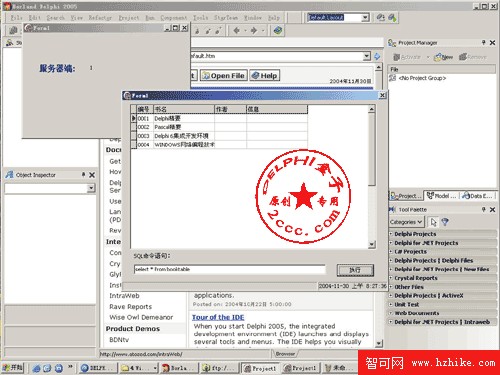Open the Rave Reports link

[x=130, y=307]
